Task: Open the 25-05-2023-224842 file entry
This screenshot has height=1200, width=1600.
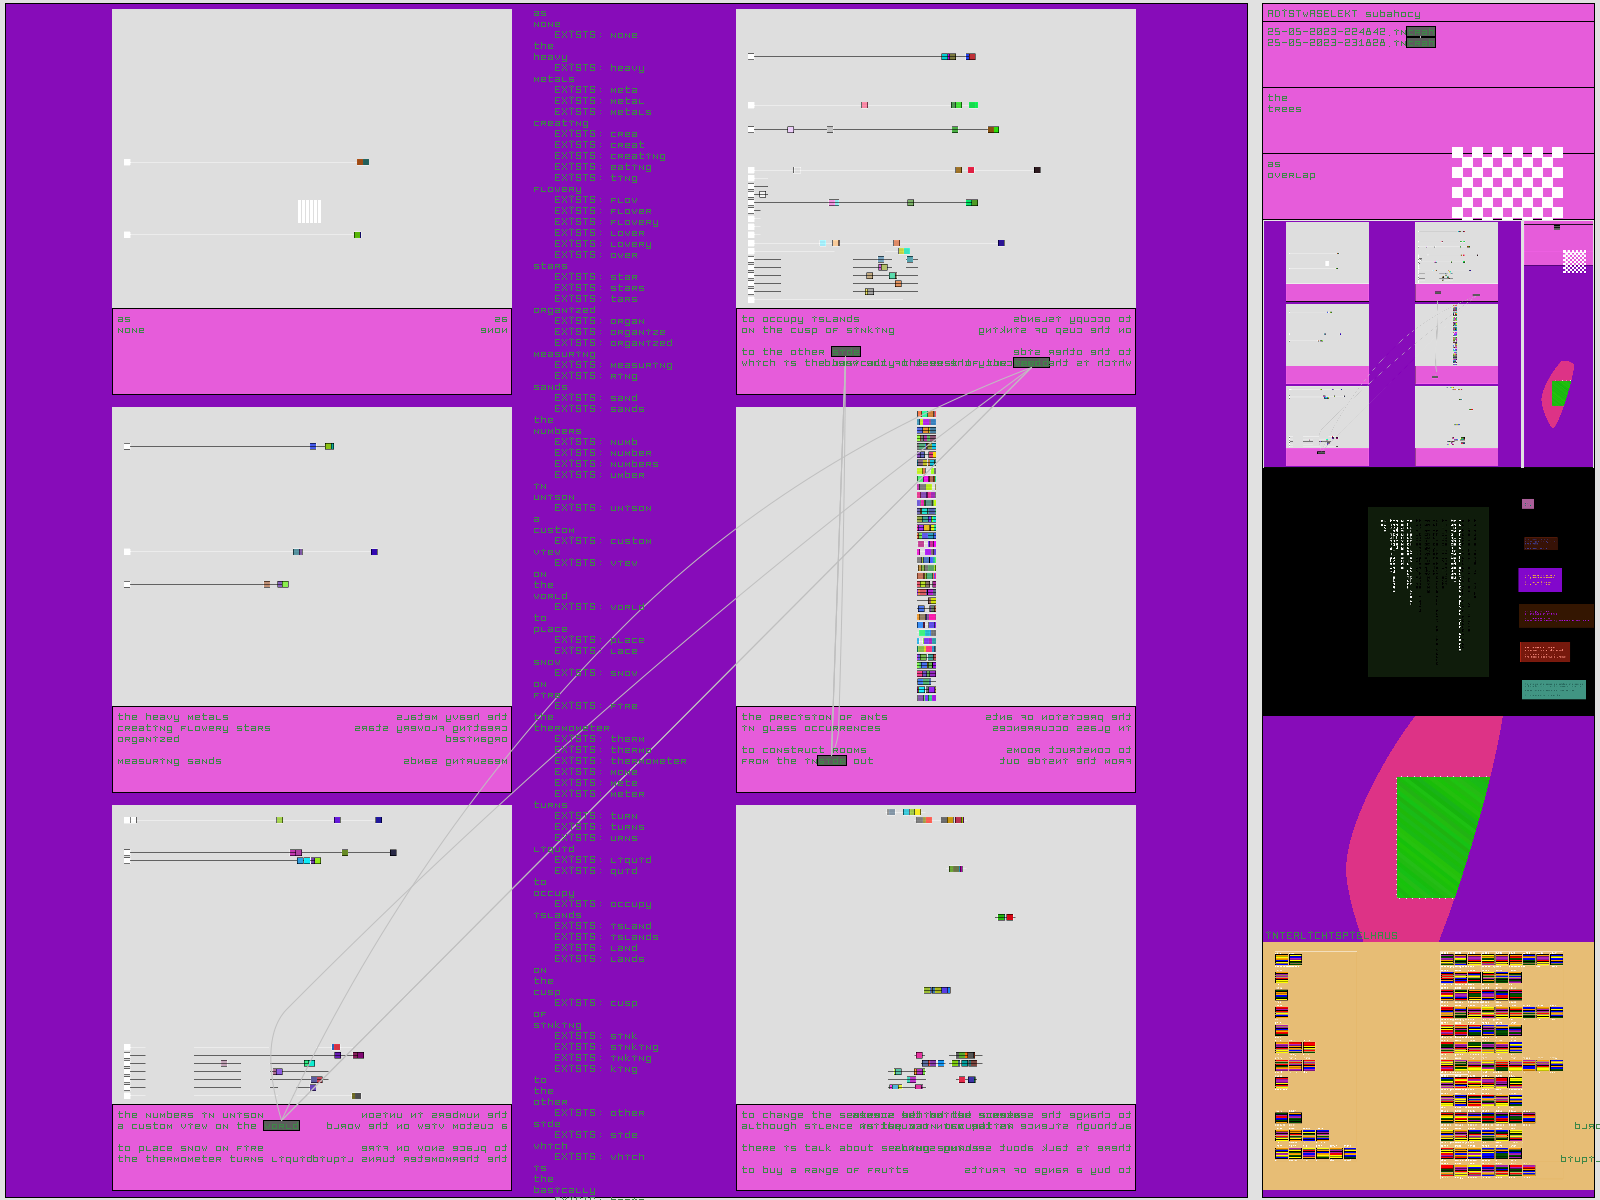Action: [x=1326, y=32]
